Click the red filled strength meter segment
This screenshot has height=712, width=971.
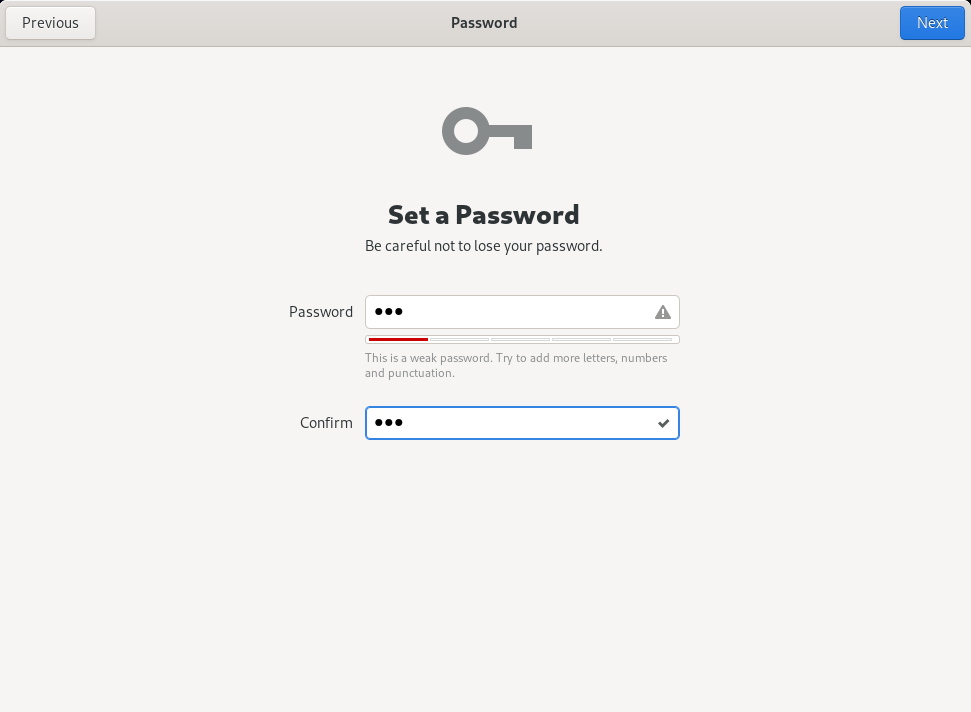pos(398,340)
